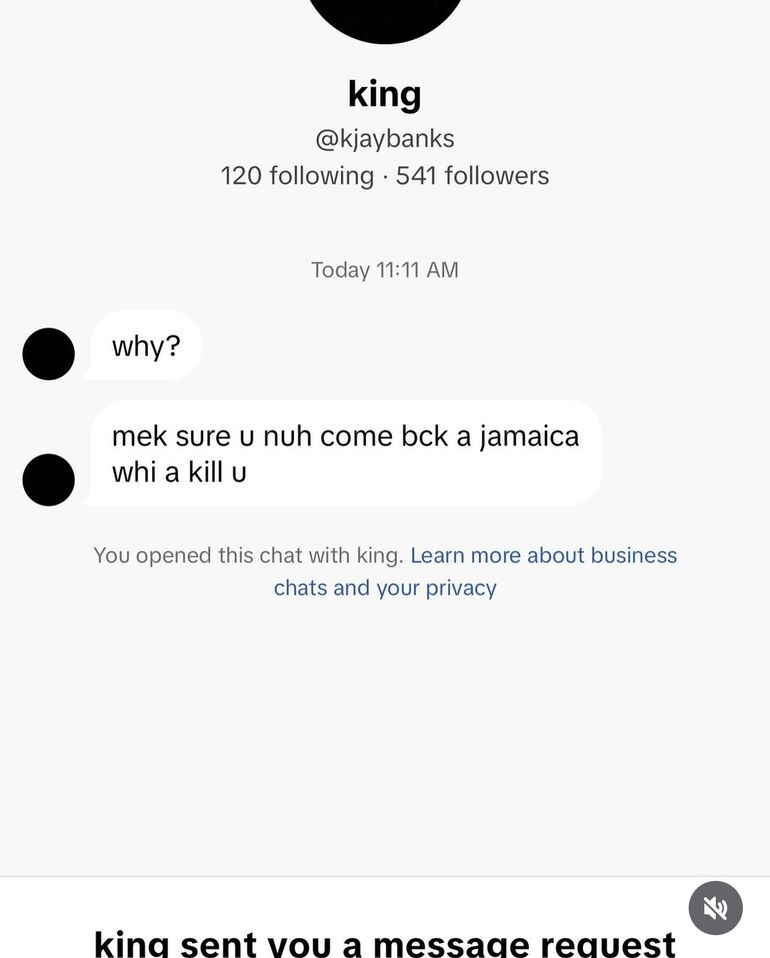This screenshot has width=770, height=958.
Task: View the 541 followers list
Action: click(472, 176)
